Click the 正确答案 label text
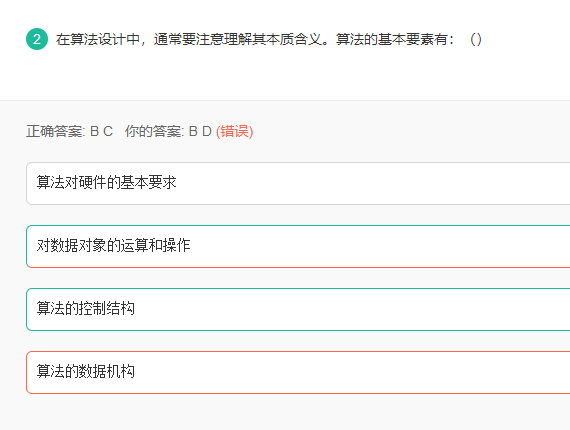This screenshot has height=430, width=570. (55, 131)
